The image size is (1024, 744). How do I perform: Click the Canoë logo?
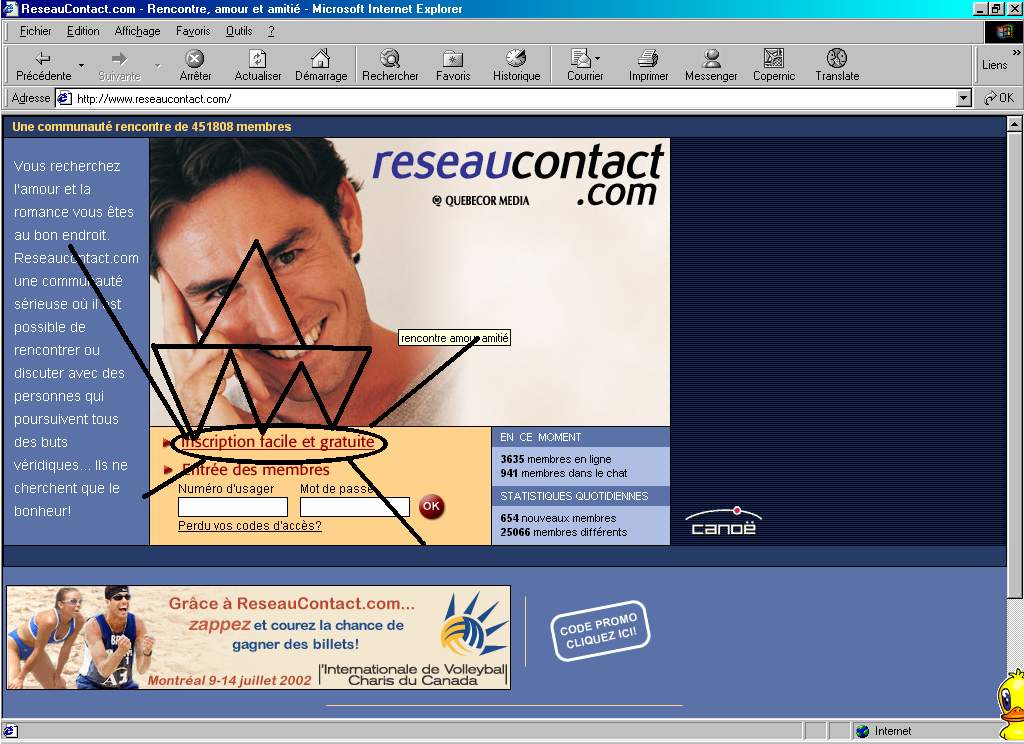point(724,521)
